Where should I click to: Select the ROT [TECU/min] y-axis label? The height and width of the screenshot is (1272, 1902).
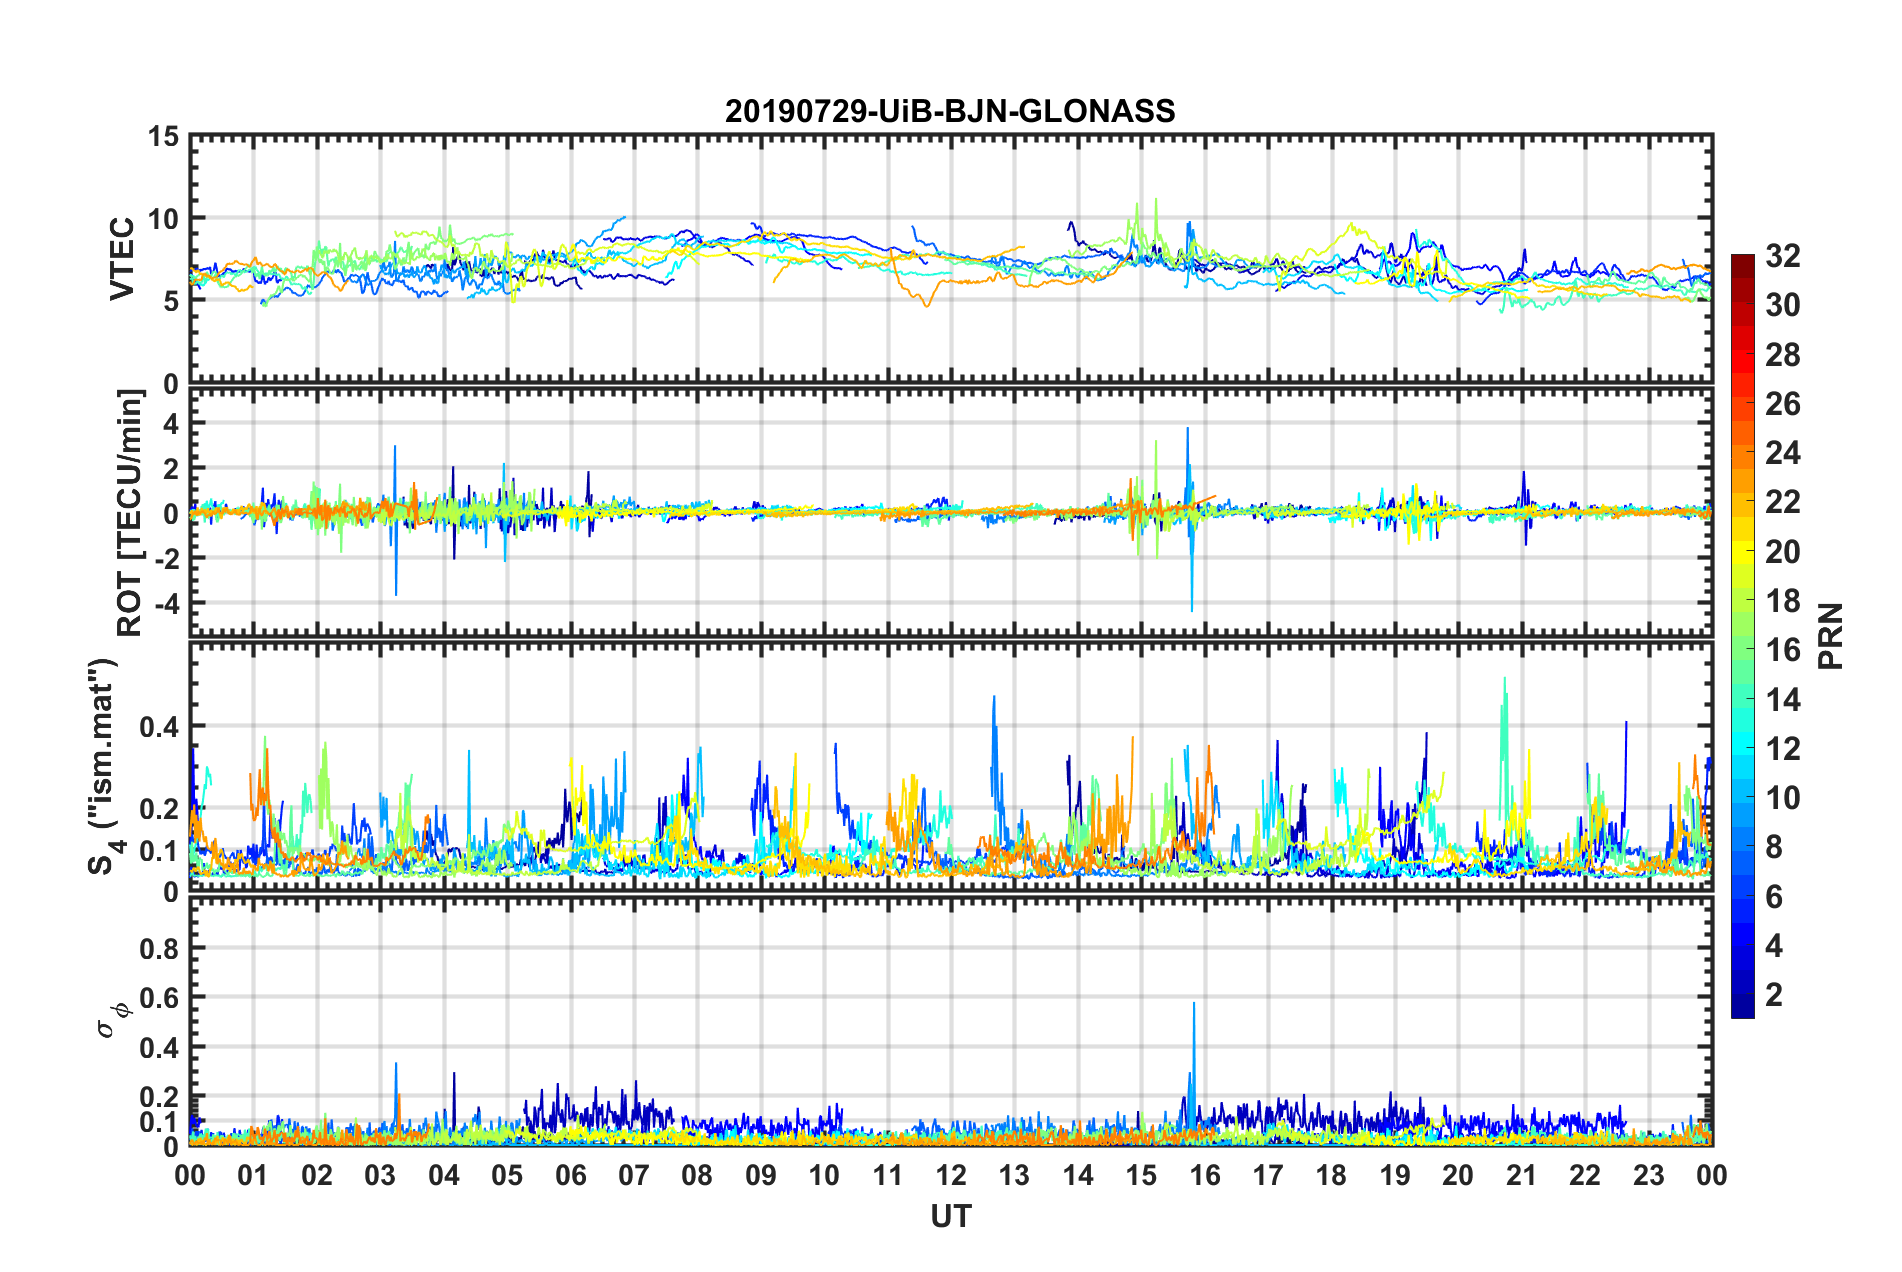[129, 513]
